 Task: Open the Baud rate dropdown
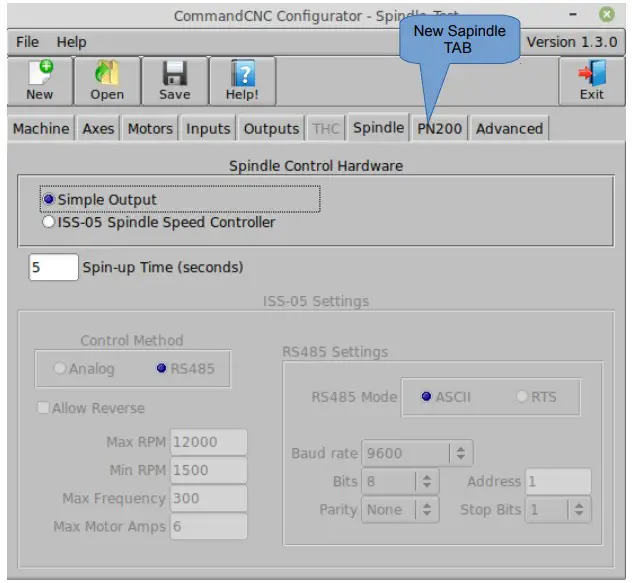click(x=417, y=453)
